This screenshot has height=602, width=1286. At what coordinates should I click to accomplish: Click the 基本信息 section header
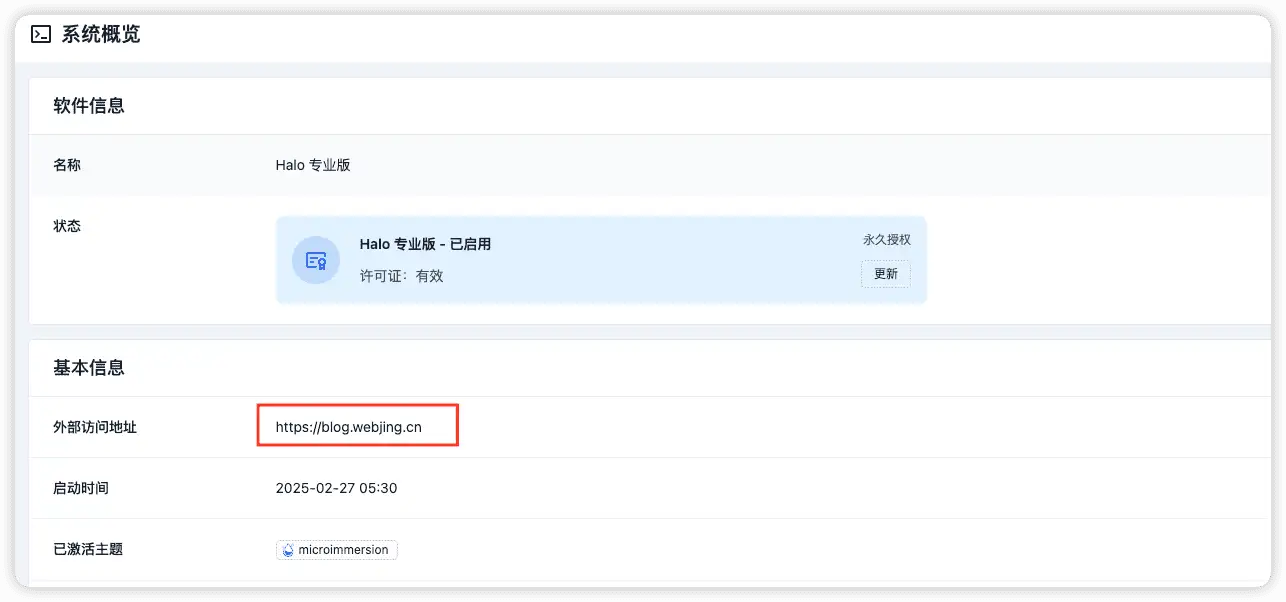89,368
